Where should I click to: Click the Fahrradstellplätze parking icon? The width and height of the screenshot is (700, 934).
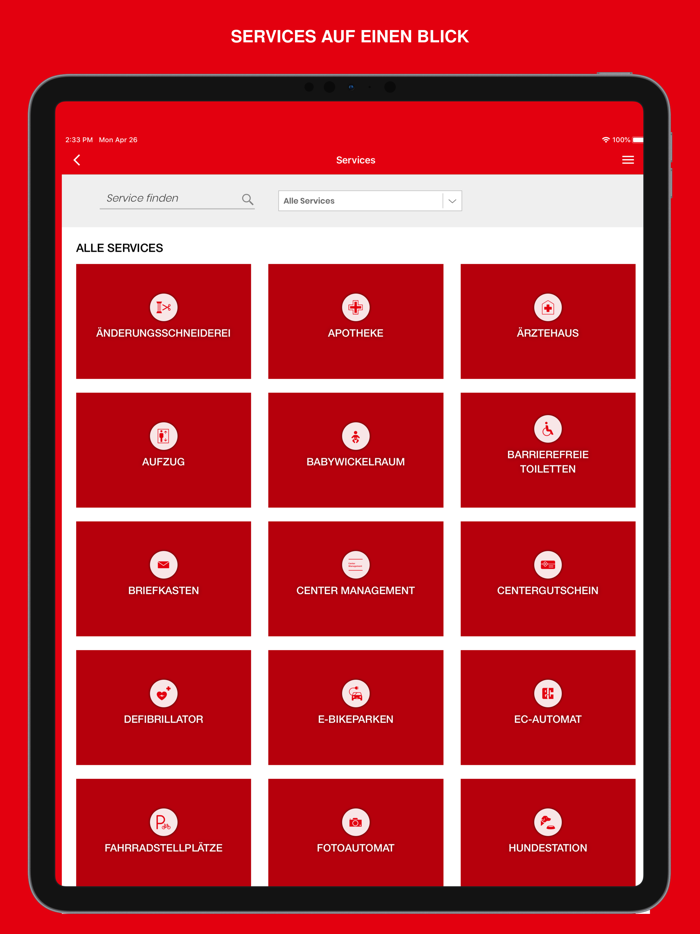point(163,822)
